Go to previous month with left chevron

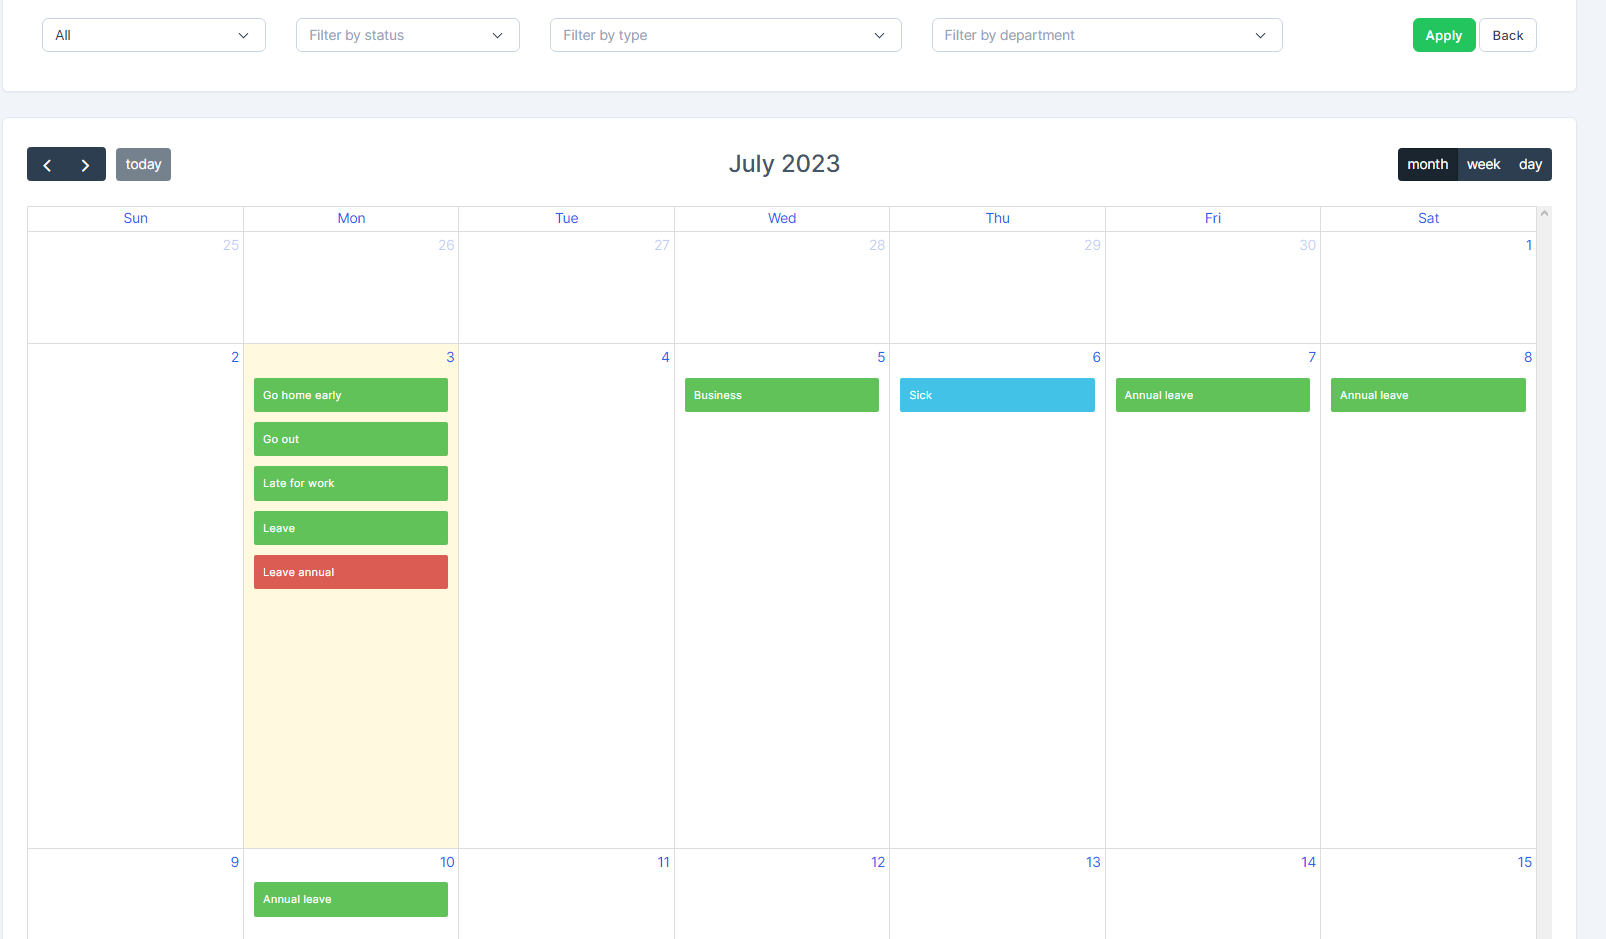47,165
